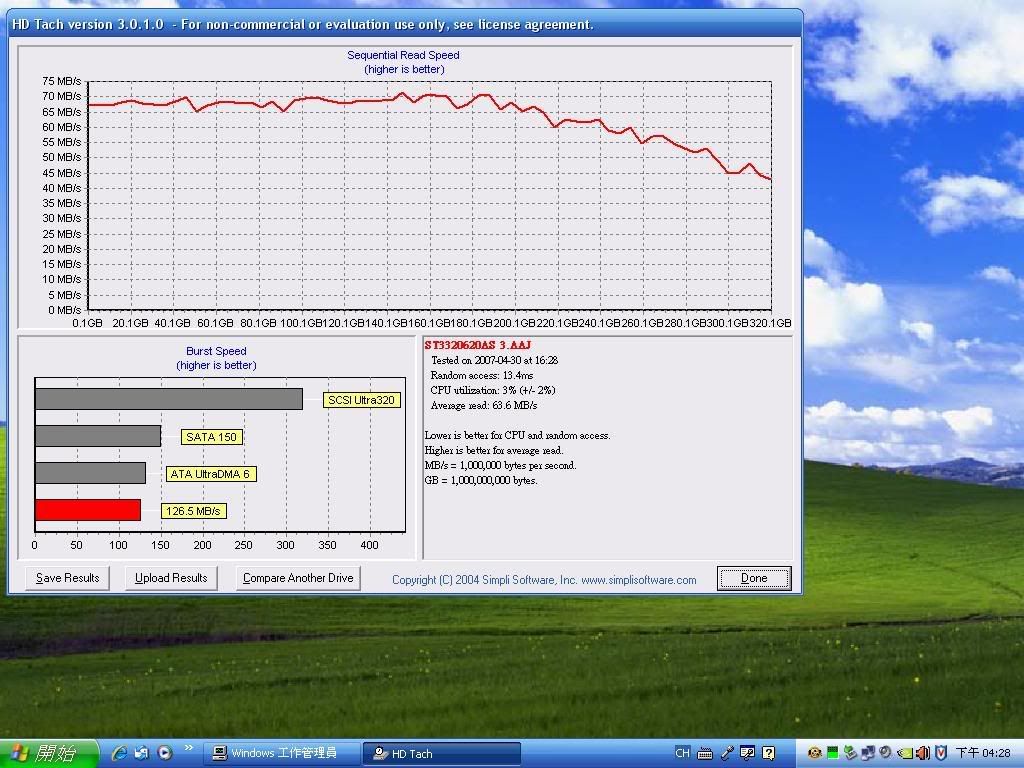1024x768 pixels.
Task: Click the language bar microphone icon
Action: click(727, 753)
